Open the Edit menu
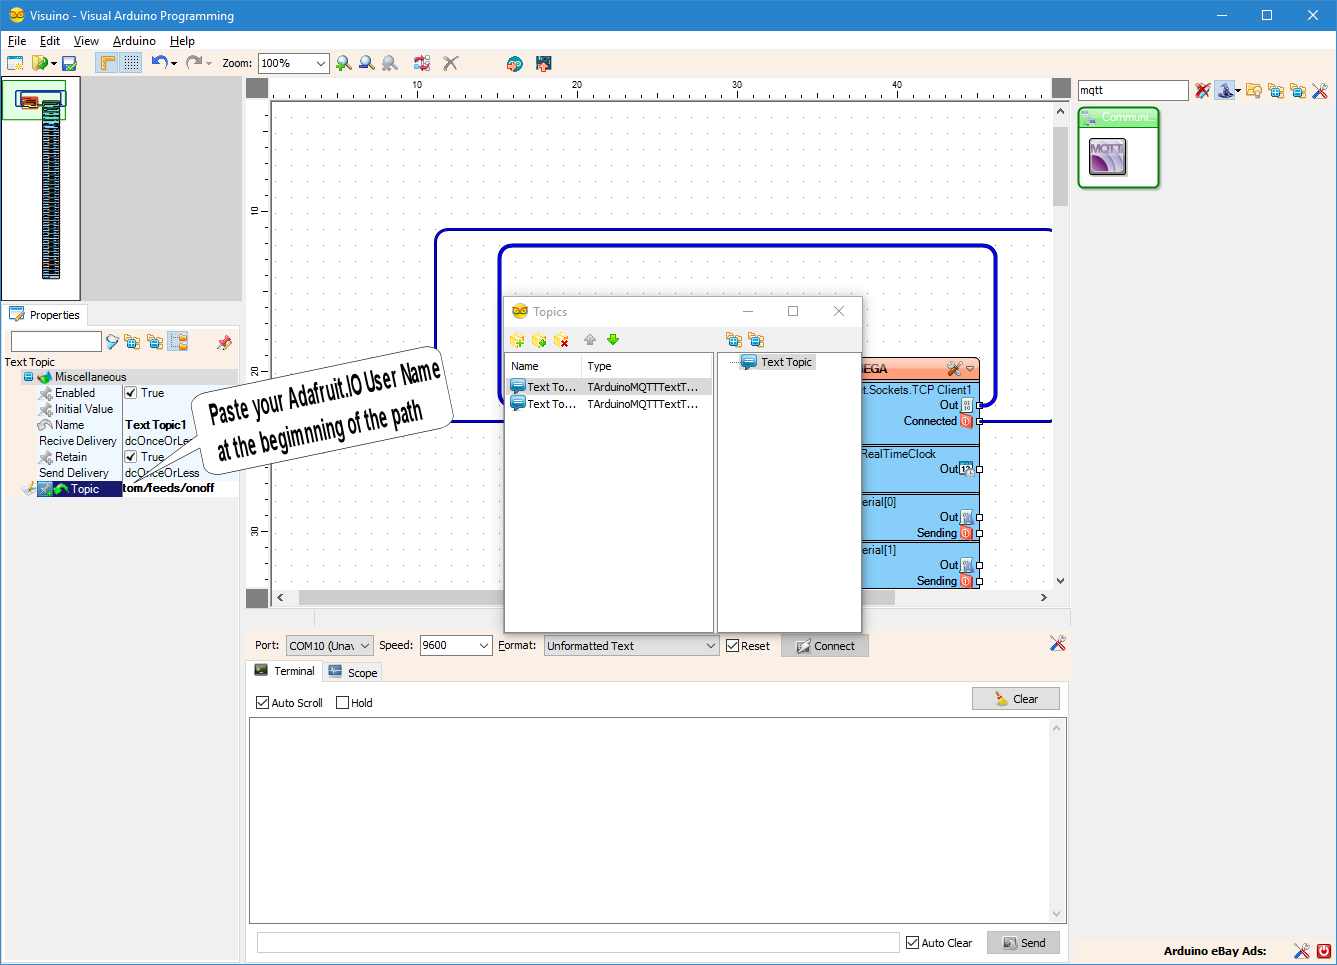 [x=50, y=41]
